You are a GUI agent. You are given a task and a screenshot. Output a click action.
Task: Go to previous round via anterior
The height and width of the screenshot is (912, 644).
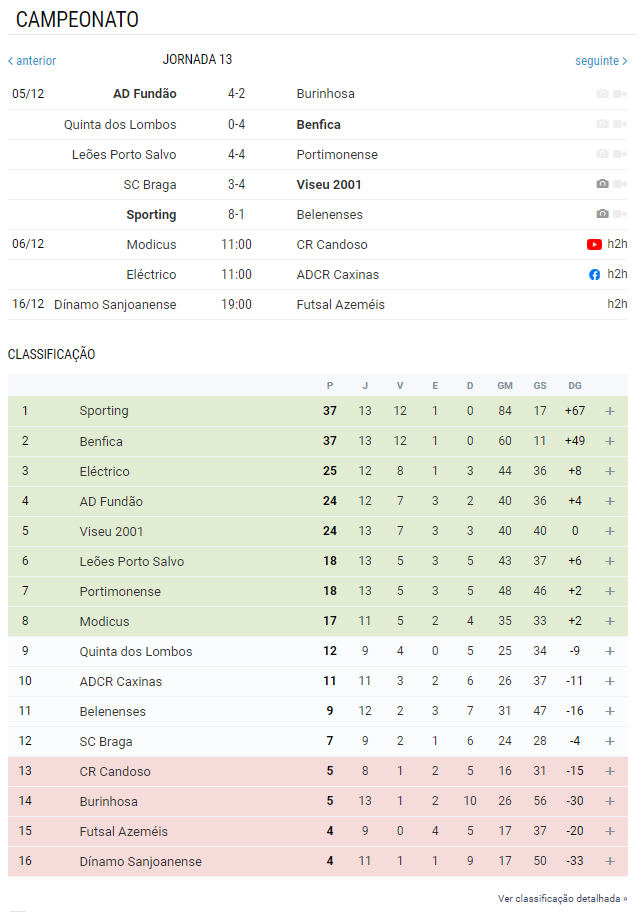point(32,60)
